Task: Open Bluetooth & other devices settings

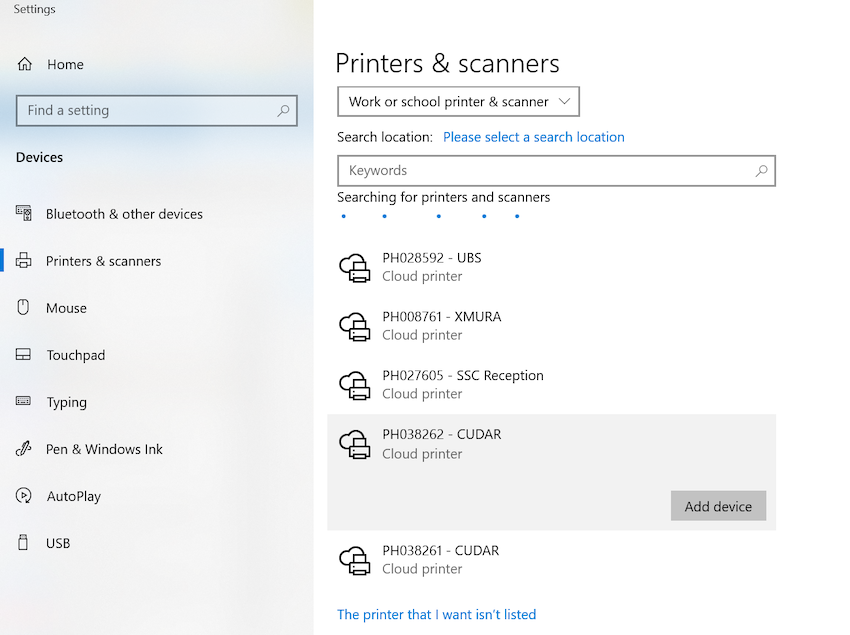Action: pyautogui.click(x=124, y=214)
